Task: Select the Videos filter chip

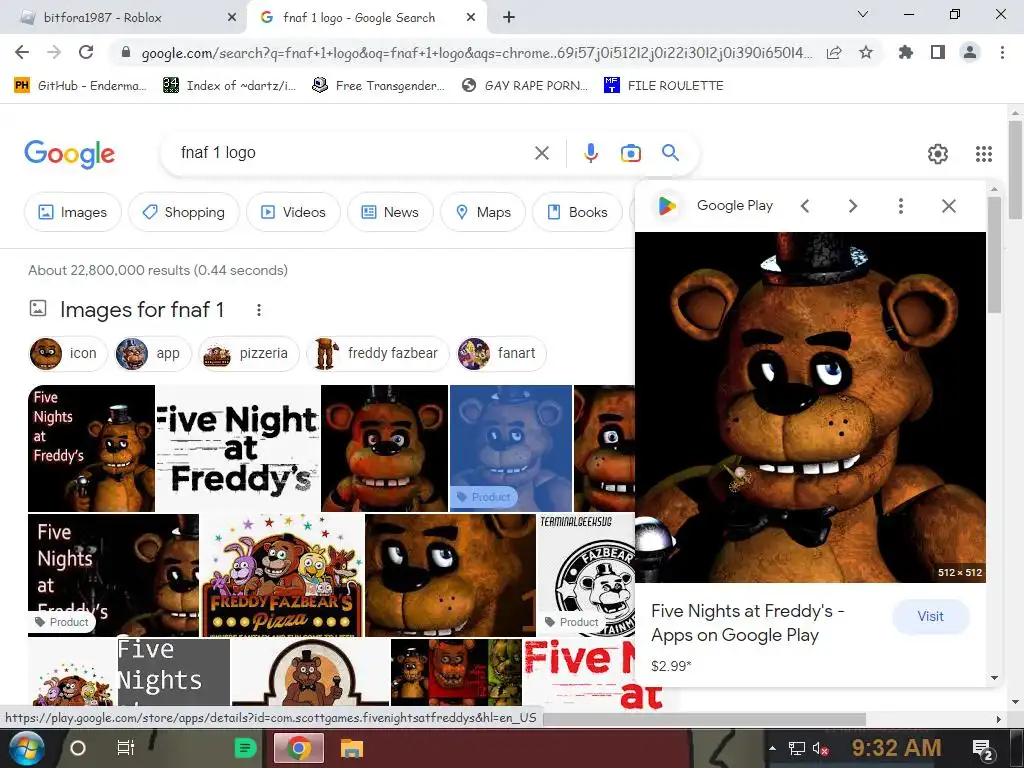Action: 293,212
